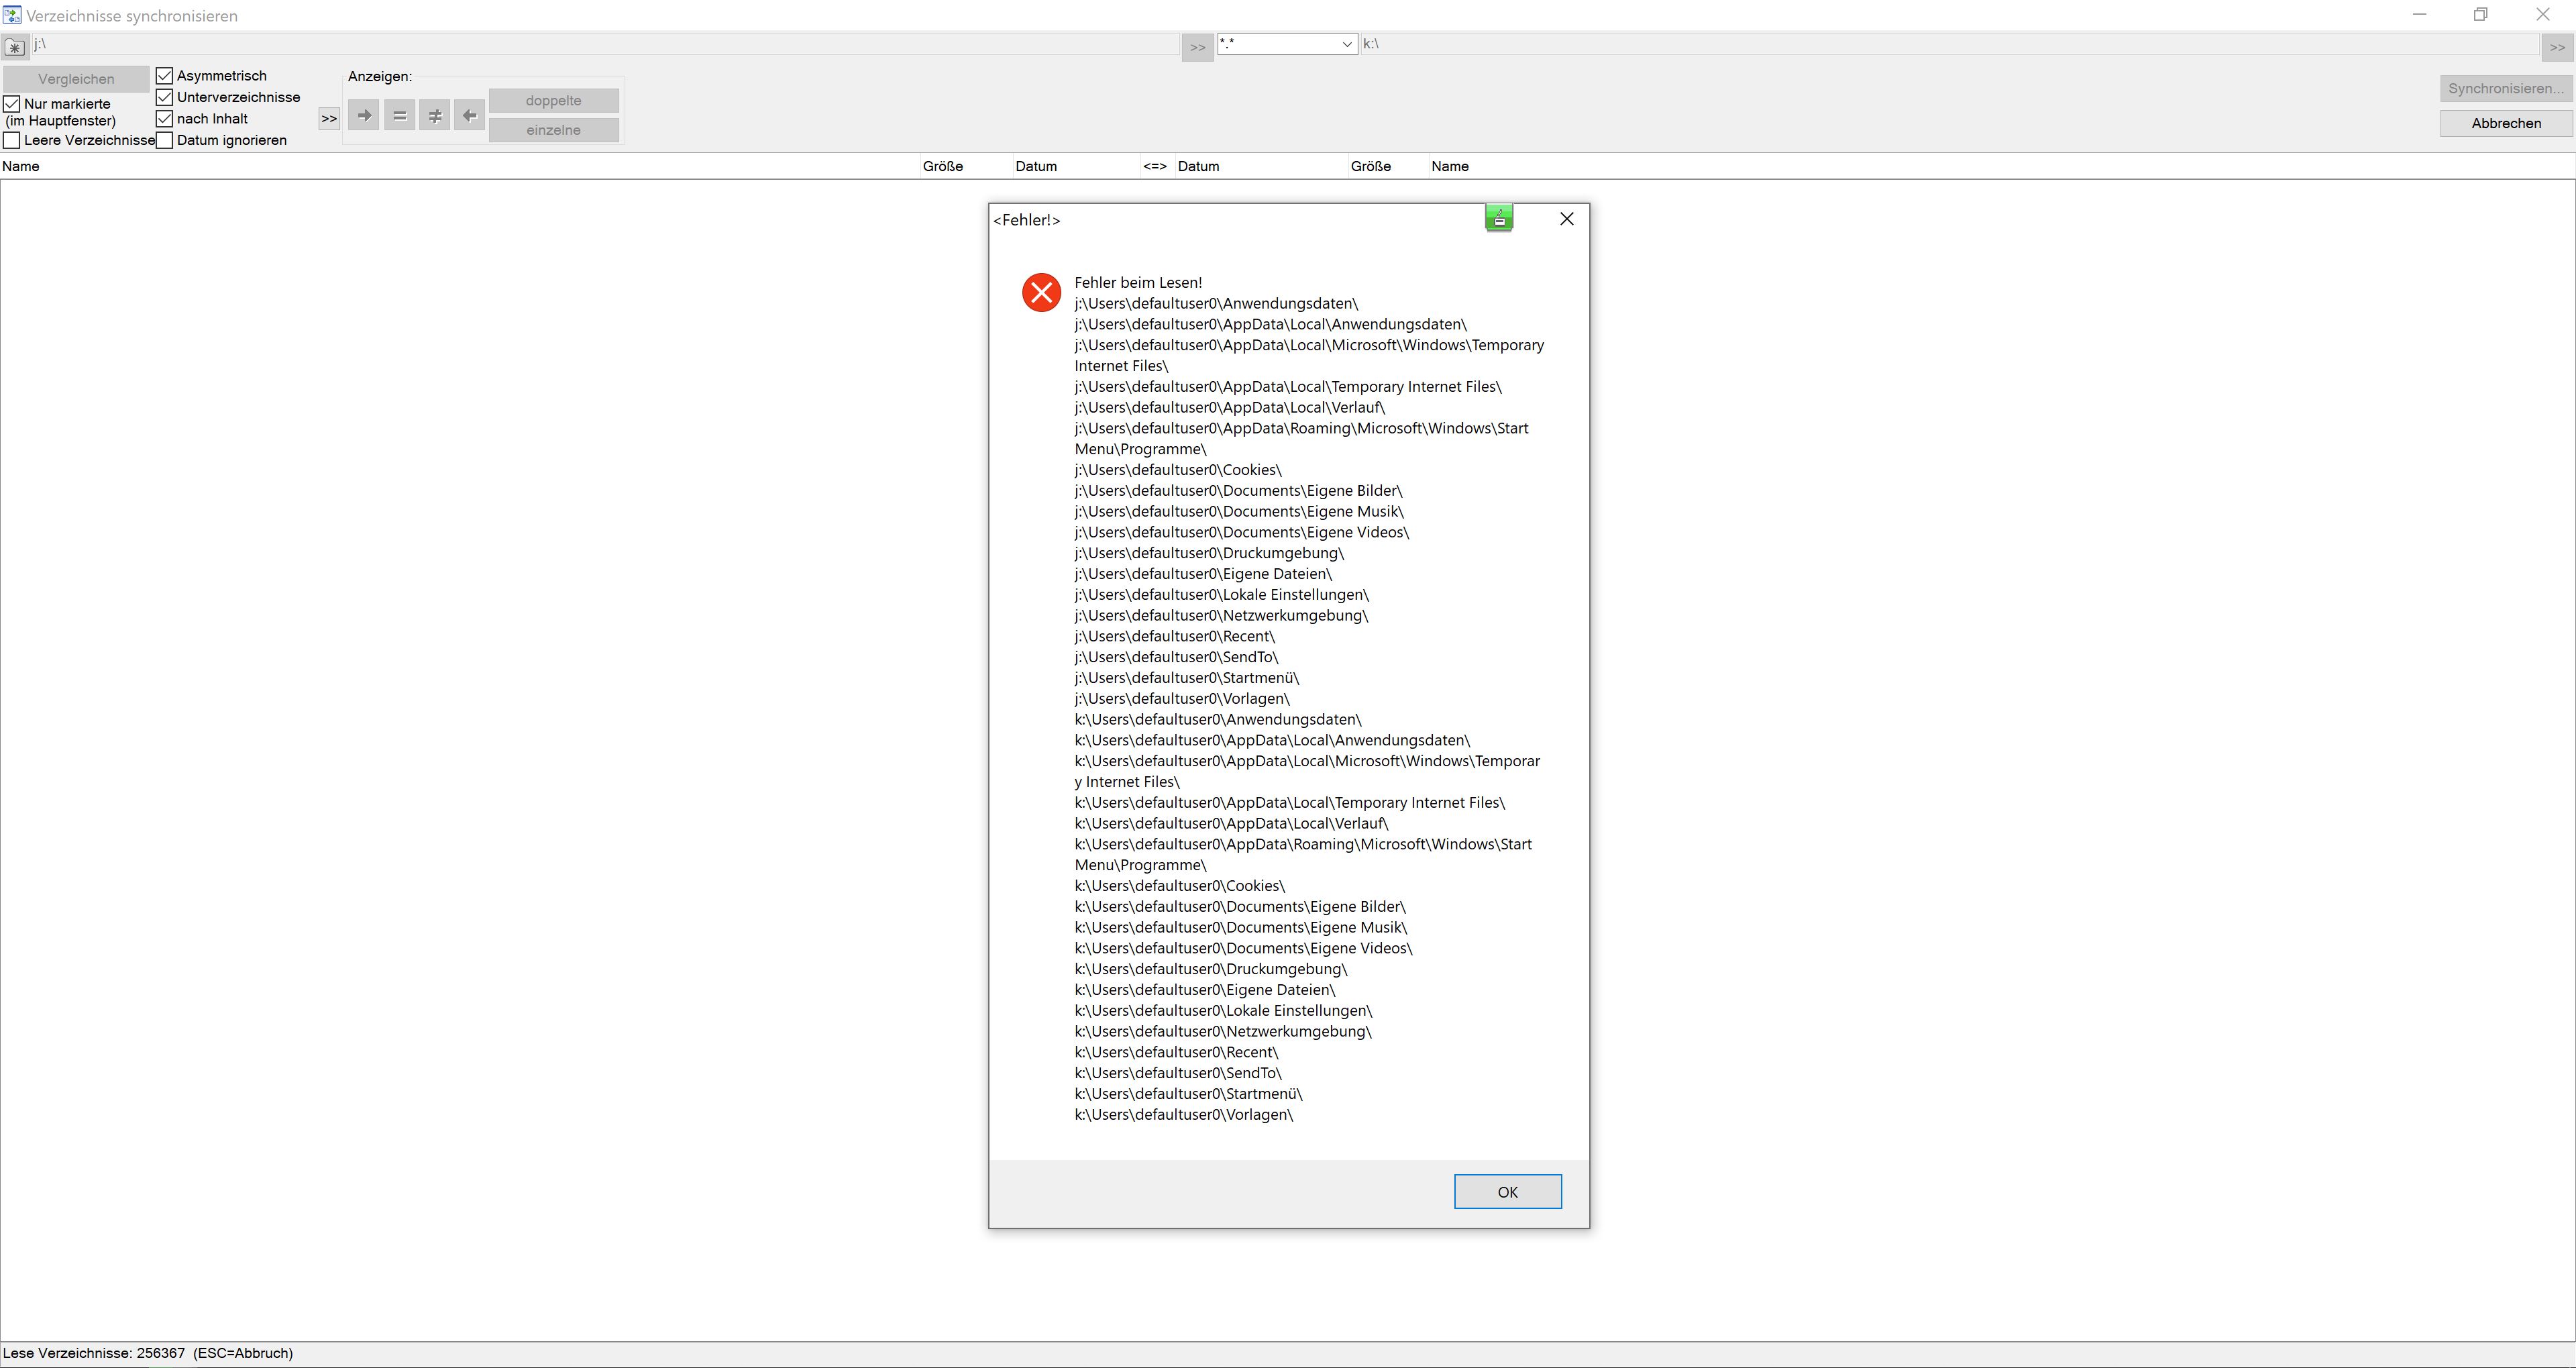Click the <=> column header
The image size is (2576, 1368).
tap(1155, 166)
